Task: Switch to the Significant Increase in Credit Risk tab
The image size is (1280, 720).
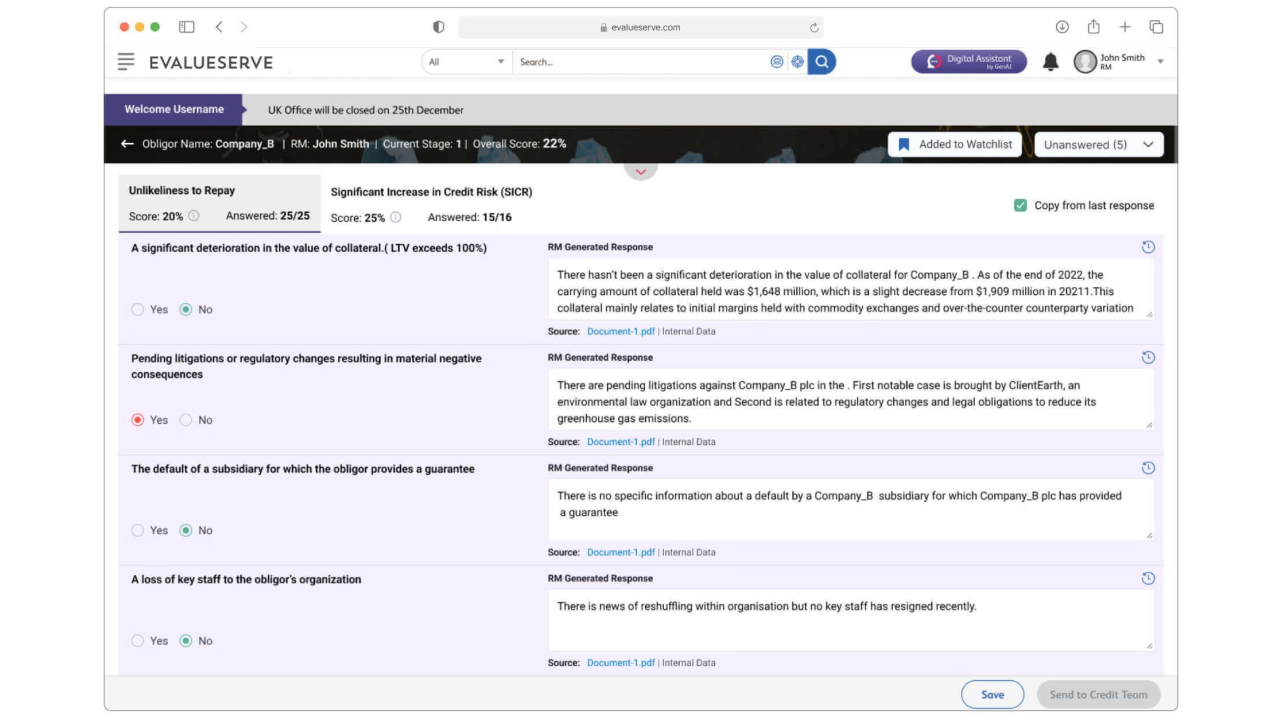Action: [x=431, y=203]
